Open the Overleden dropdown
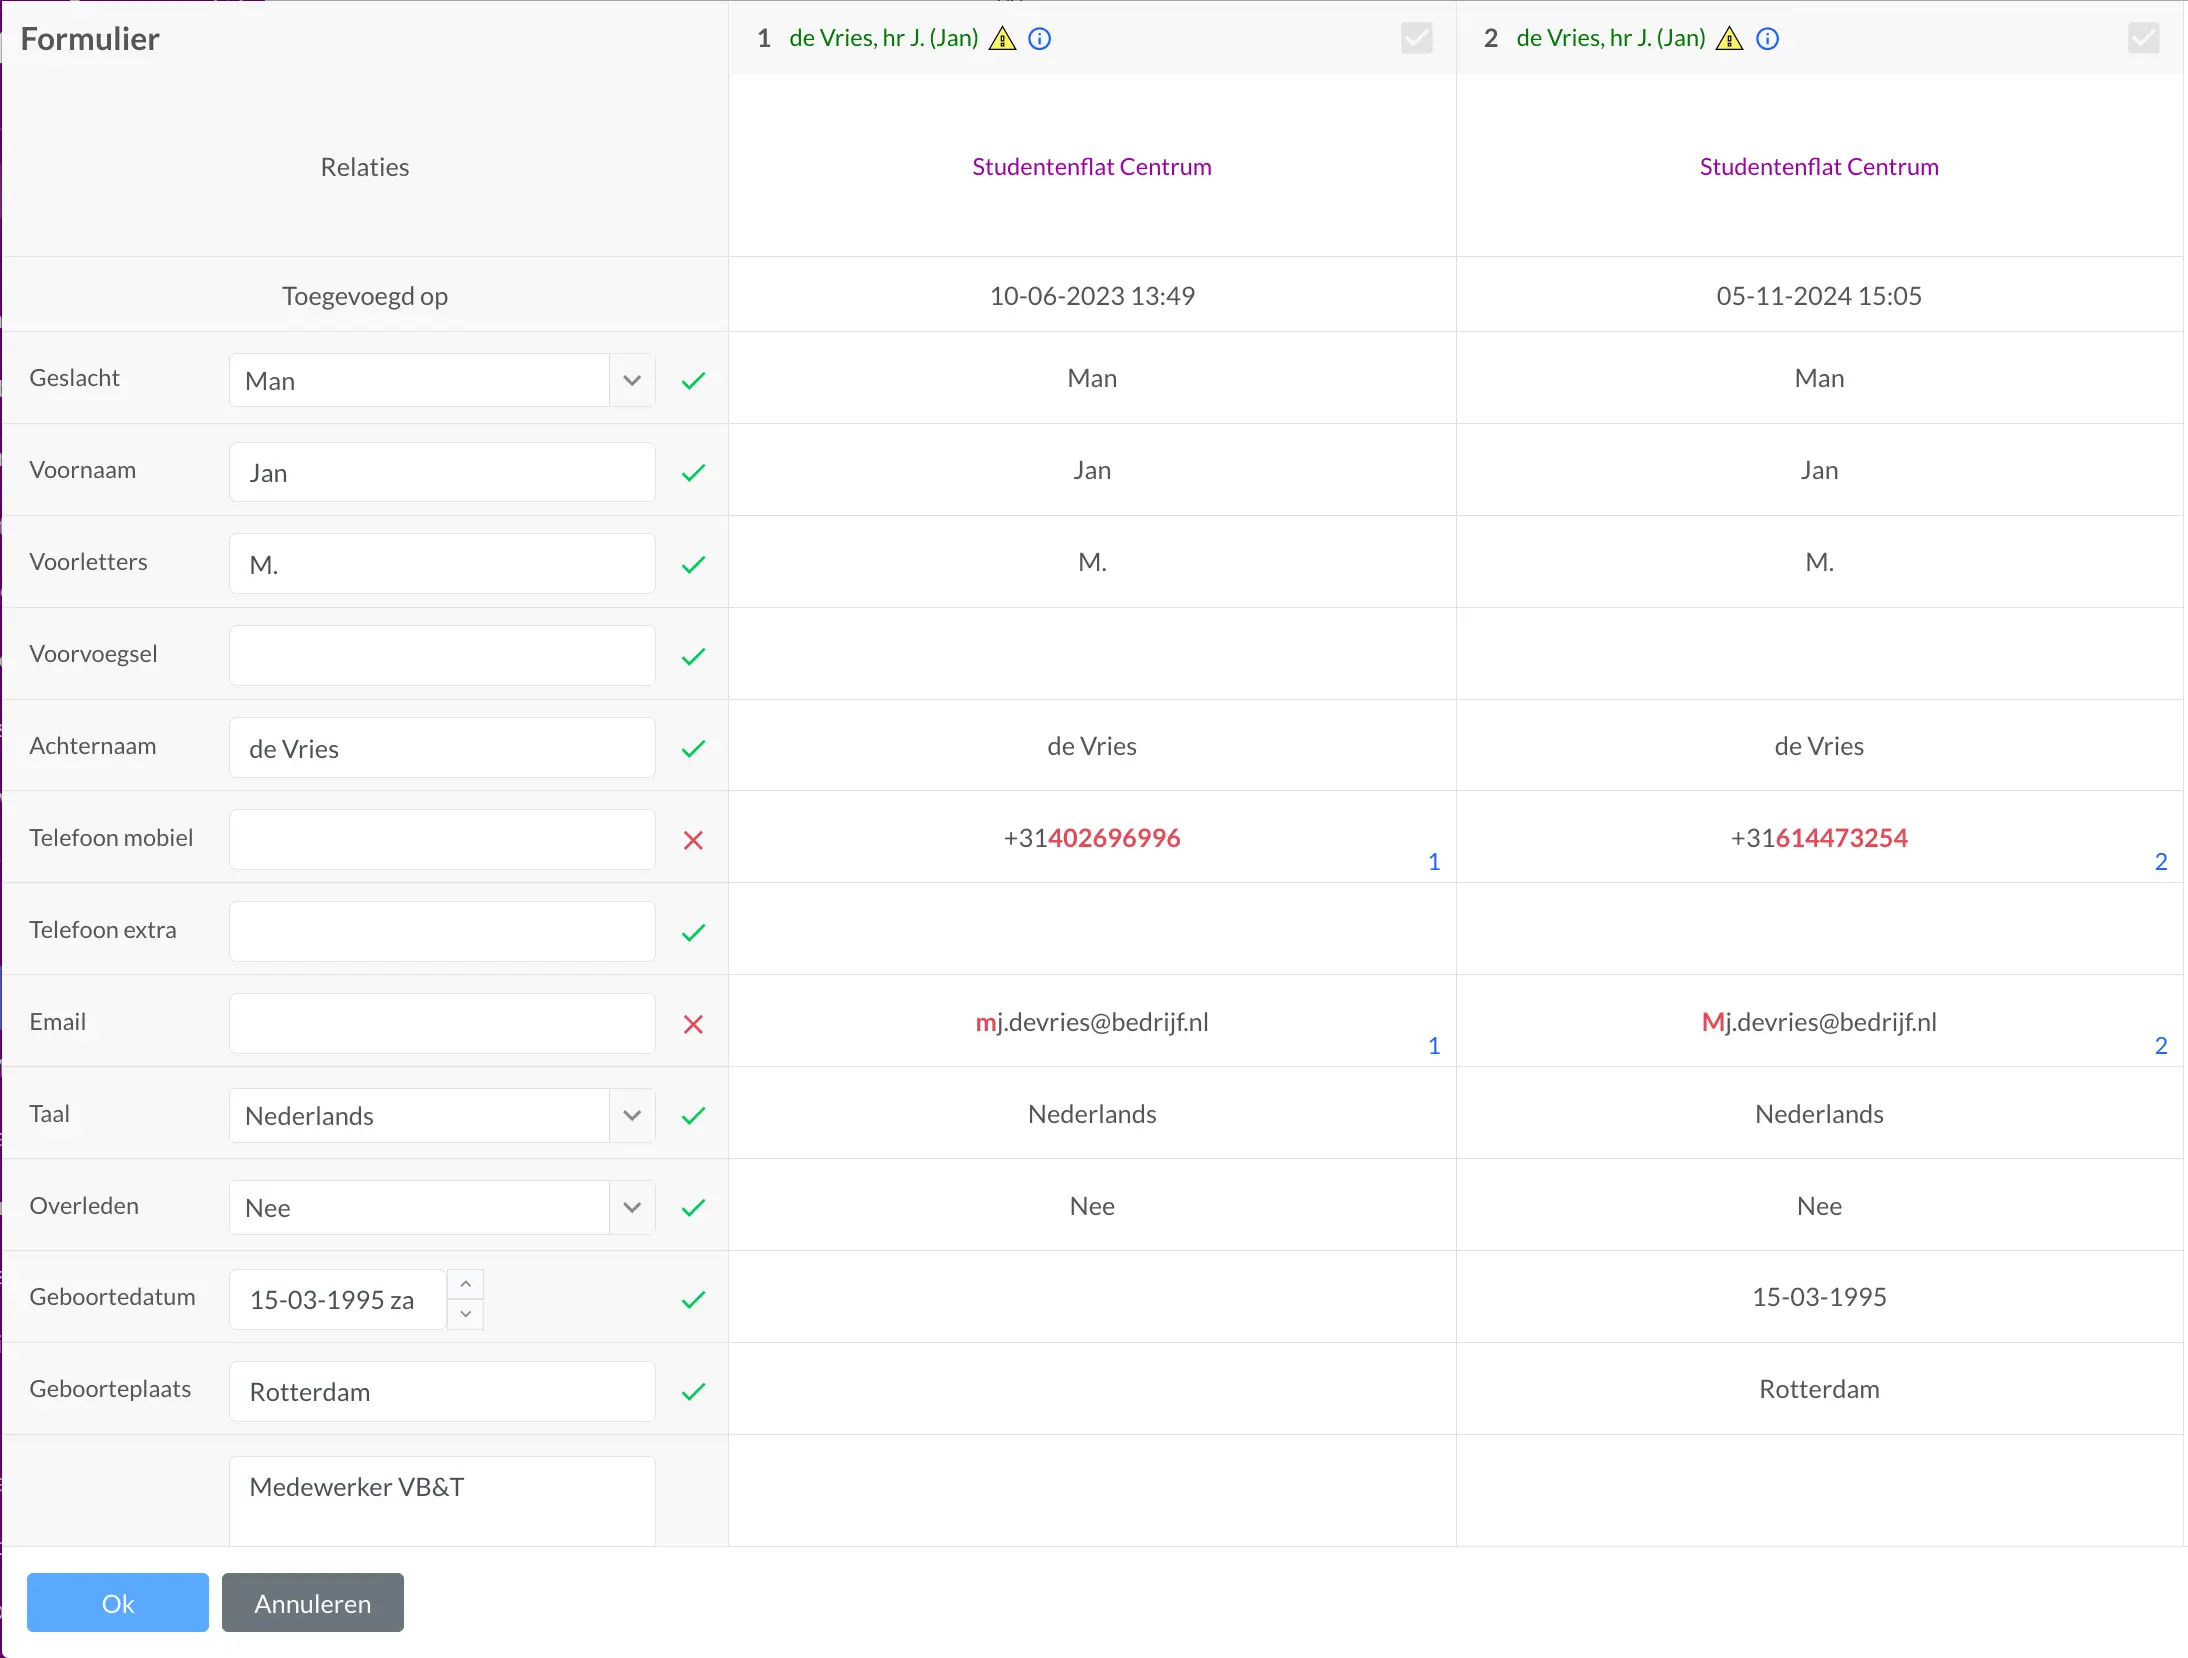Viewport: 2188px width, 1658px height. [x=631, y=1207]
